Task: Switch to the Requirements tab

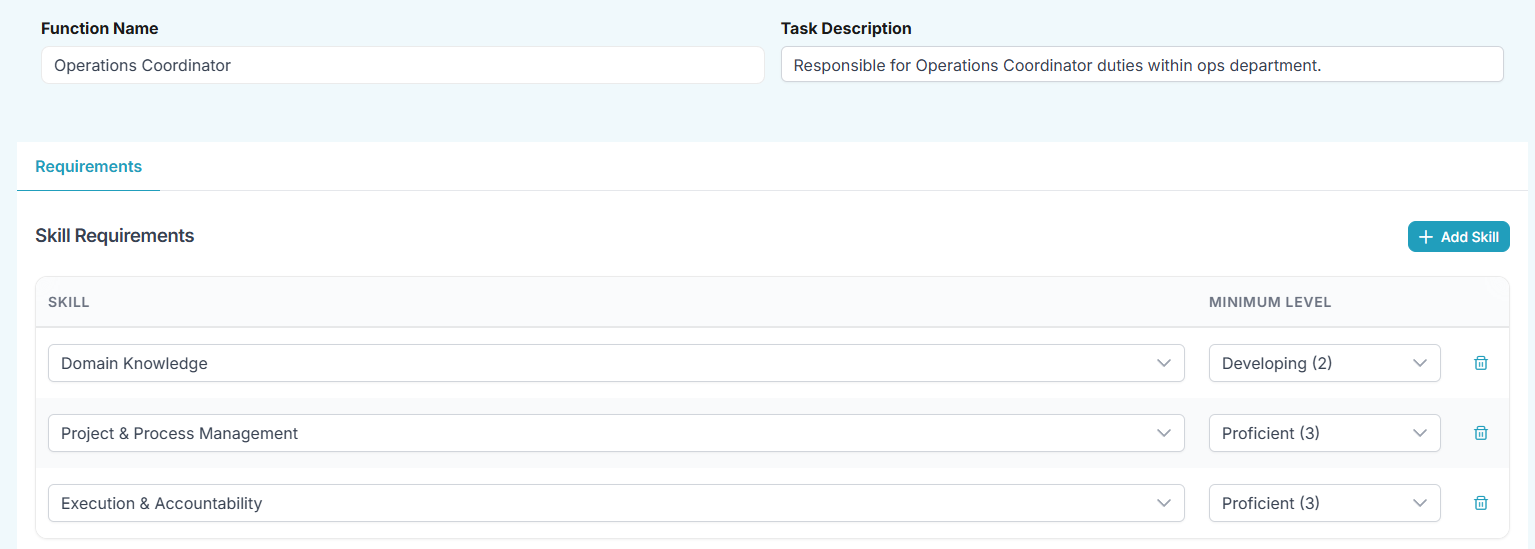Action: 88,166
